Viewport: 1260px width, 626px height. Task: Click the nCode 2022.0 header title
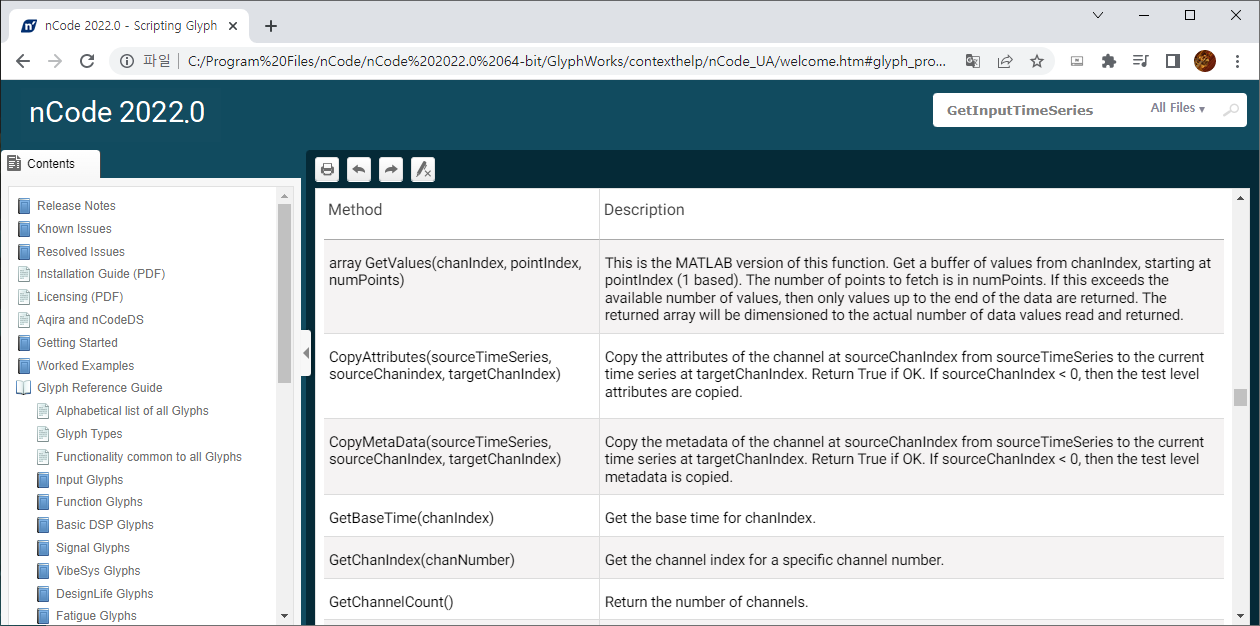tap(117, 112)
